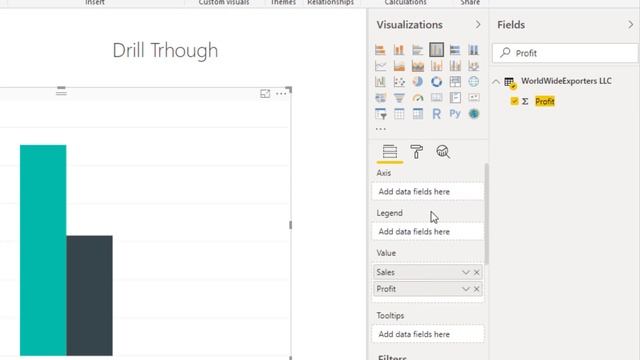This screenshot has width=640, height=360.
Task: Select the 100% stacked bar chart visual
Action: [455, 50]
